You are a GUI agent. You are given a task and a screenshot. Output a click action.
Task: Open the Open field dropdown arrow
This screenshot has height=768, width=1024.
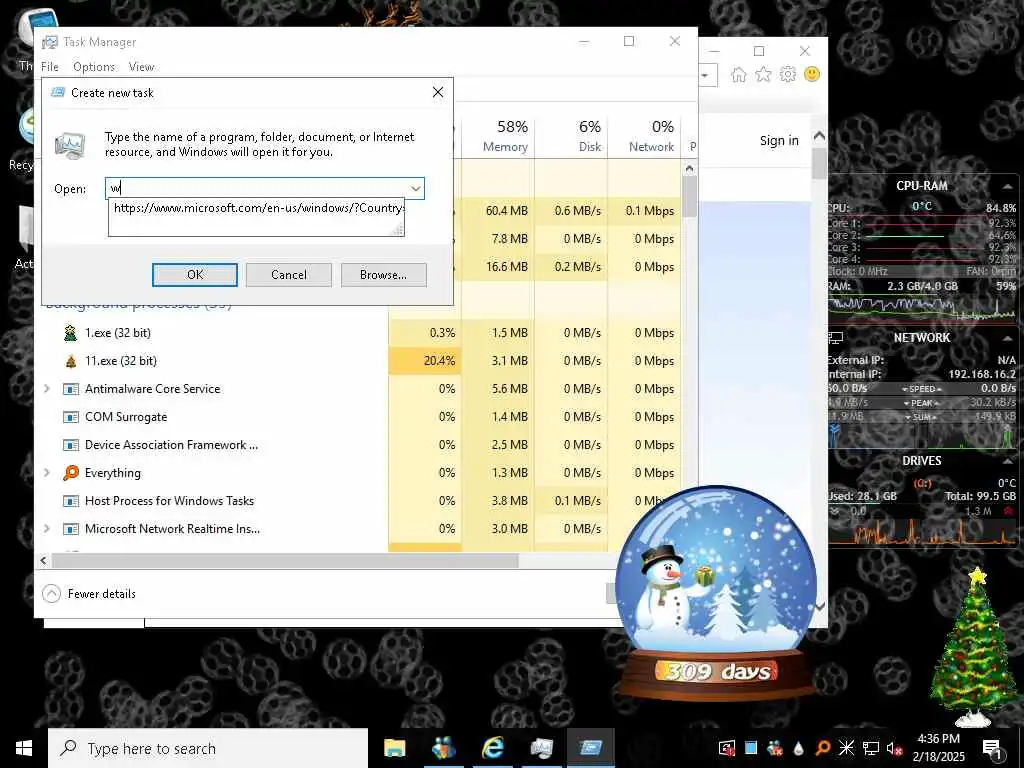pos(415,189)
